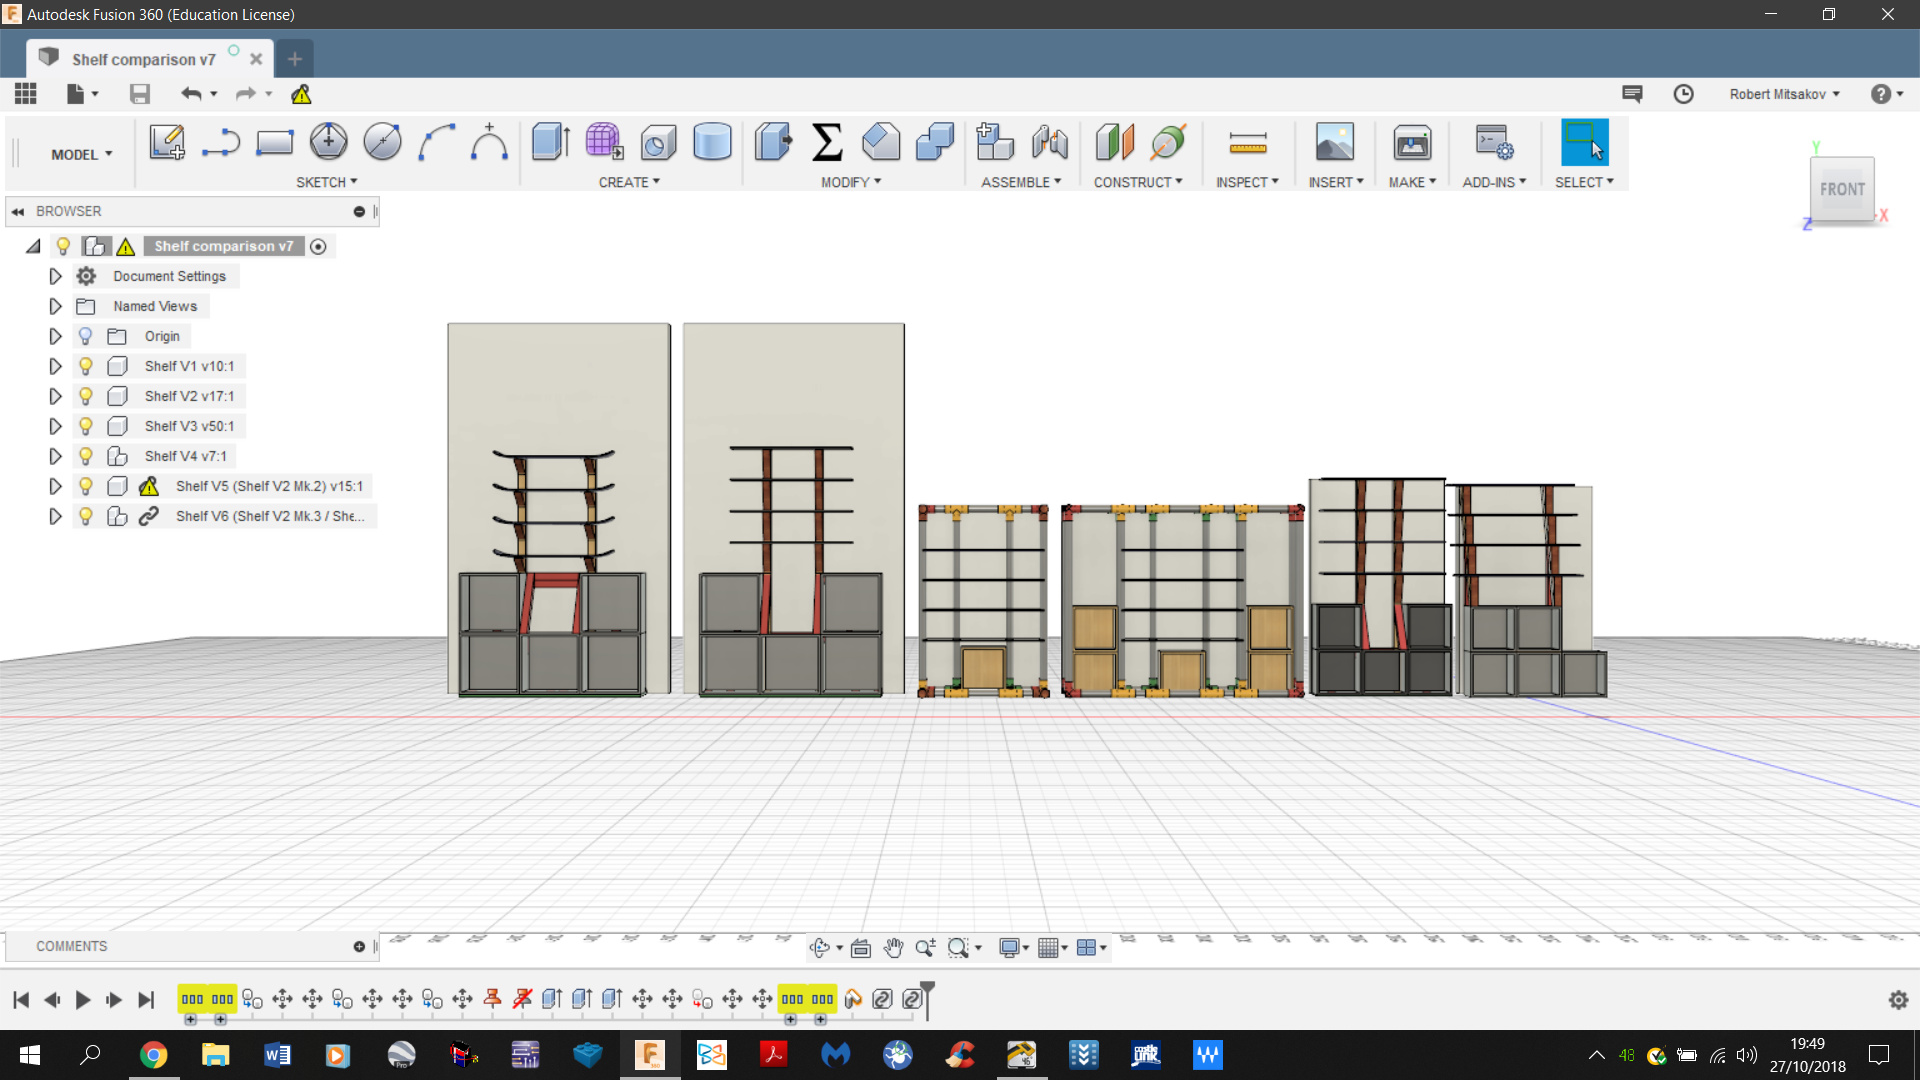The width and height of the screenshot is (1920, 1080).
Task: Expand Named Views node
Action: coord(55,307)
